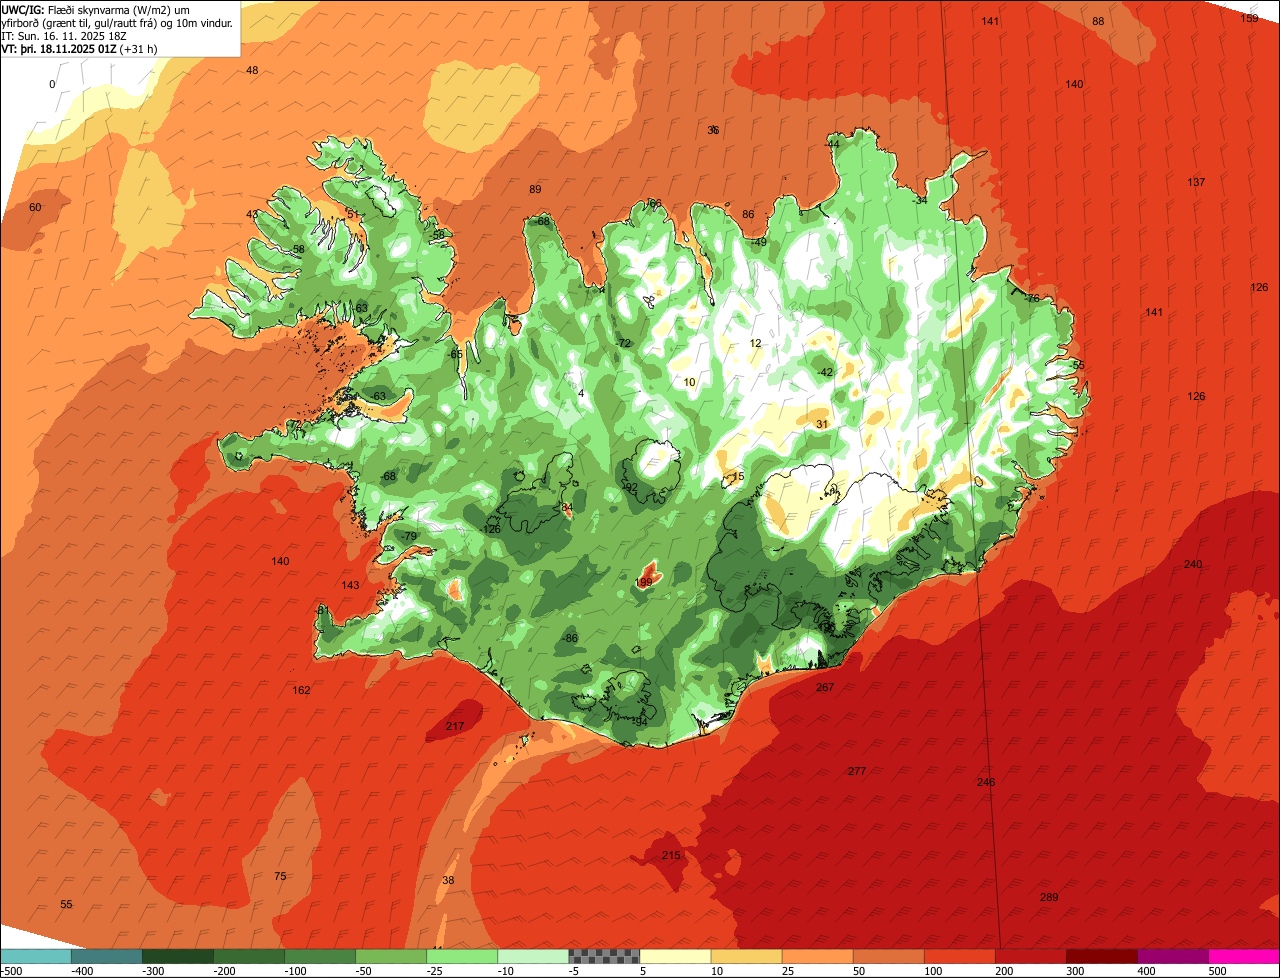Click the map value 246
1280x978 pixels.
coord(986,782)
